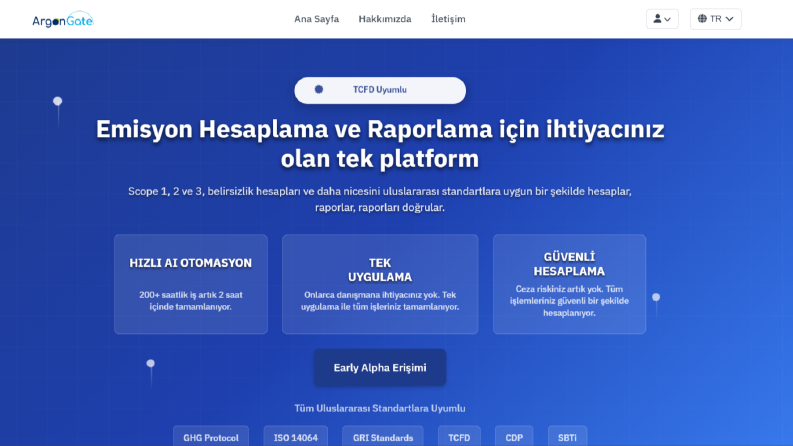Click the Early Alpha Erişimi button

(380, 368)
